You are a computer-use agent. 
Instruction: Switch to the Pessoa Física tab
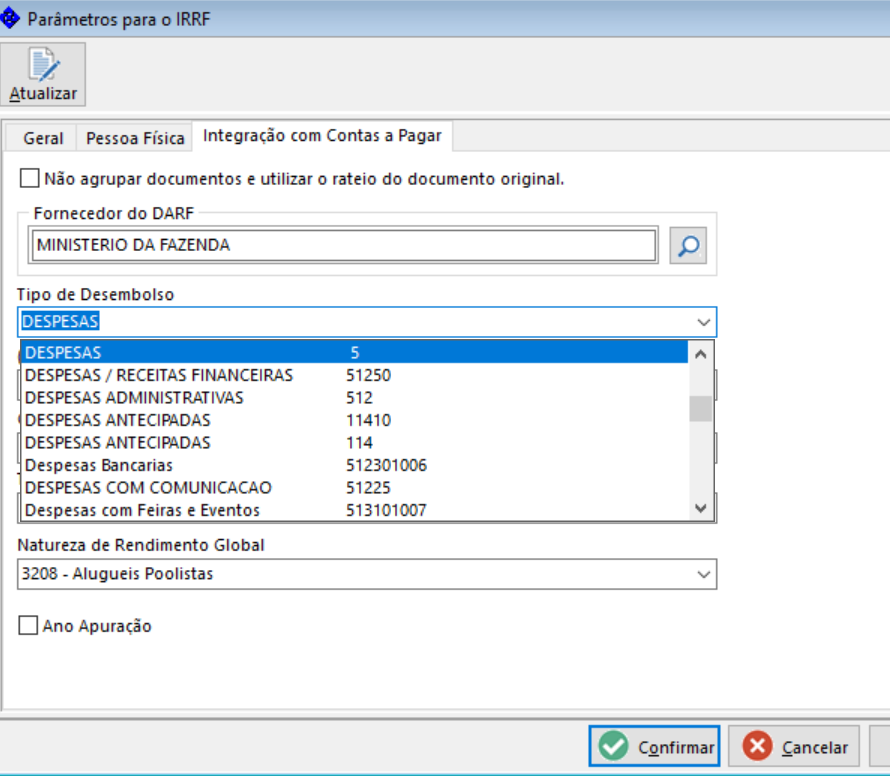(135, 138)
